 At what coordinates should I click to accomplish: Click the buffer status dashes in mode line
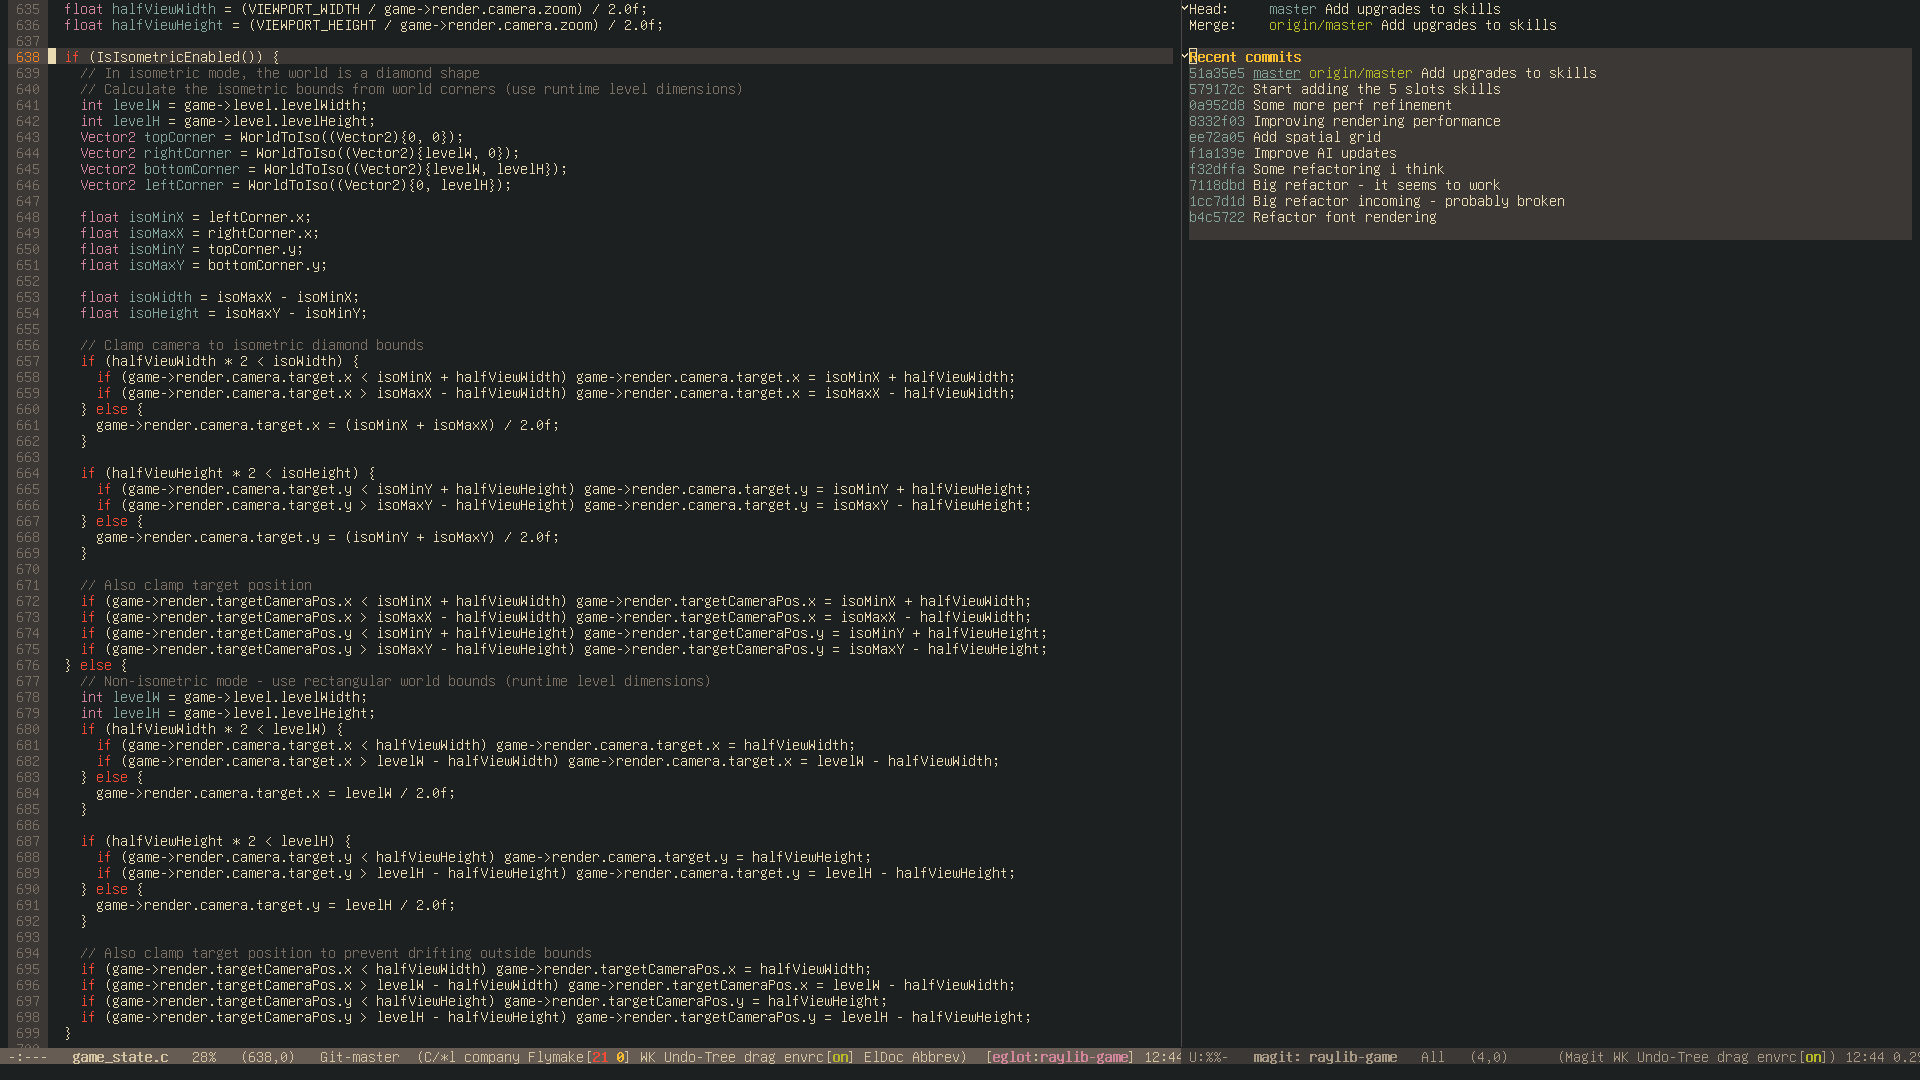(28, 1057)
